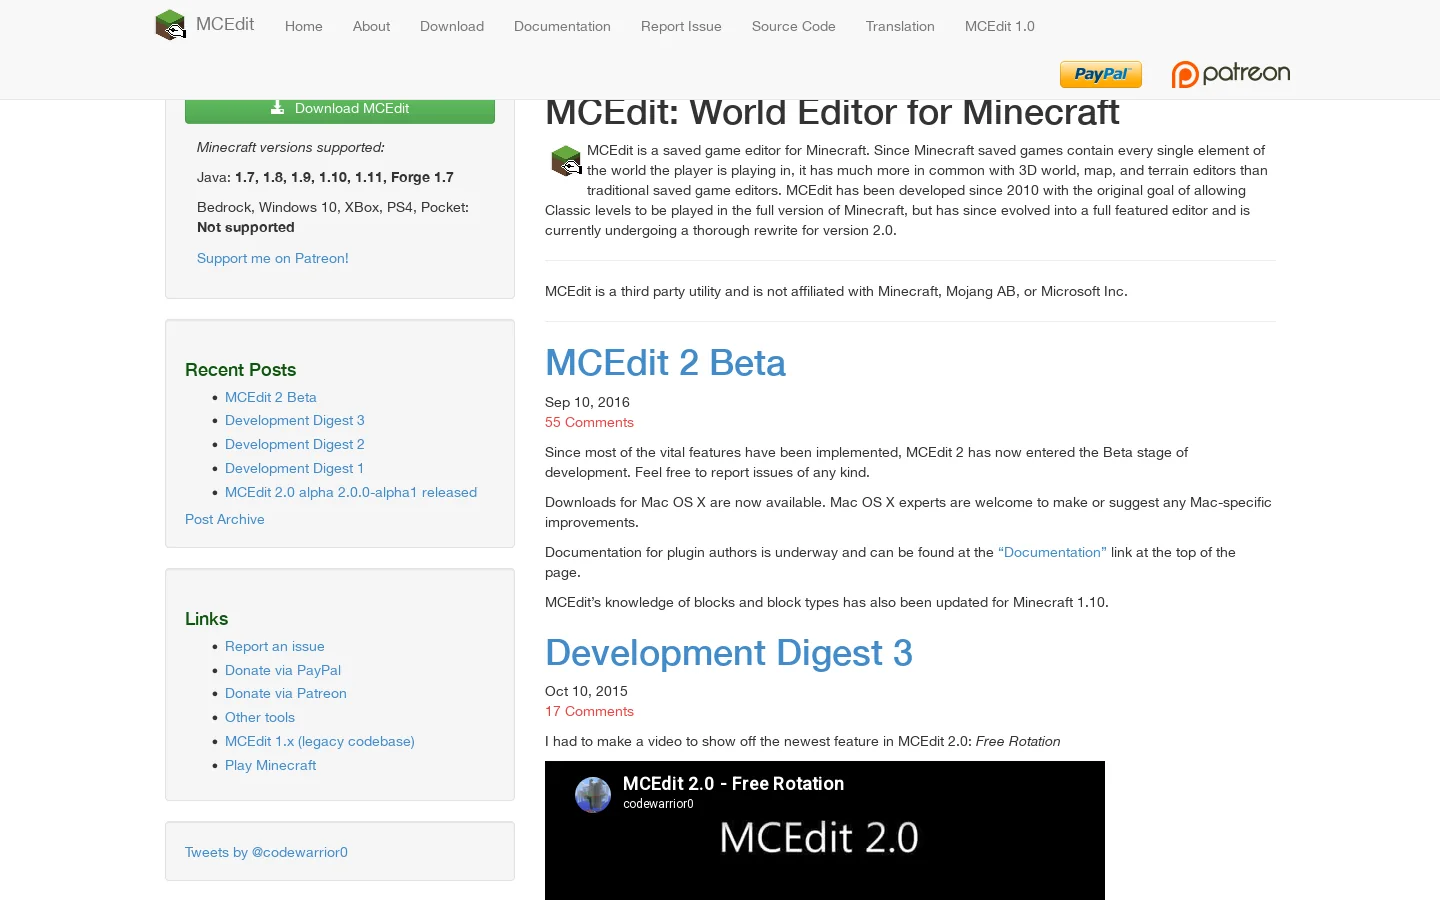This screenshot has height=900, width=1440.
Task: Click the MCEdit 2.0 Free Rotation video title
Action: point(734,784)
